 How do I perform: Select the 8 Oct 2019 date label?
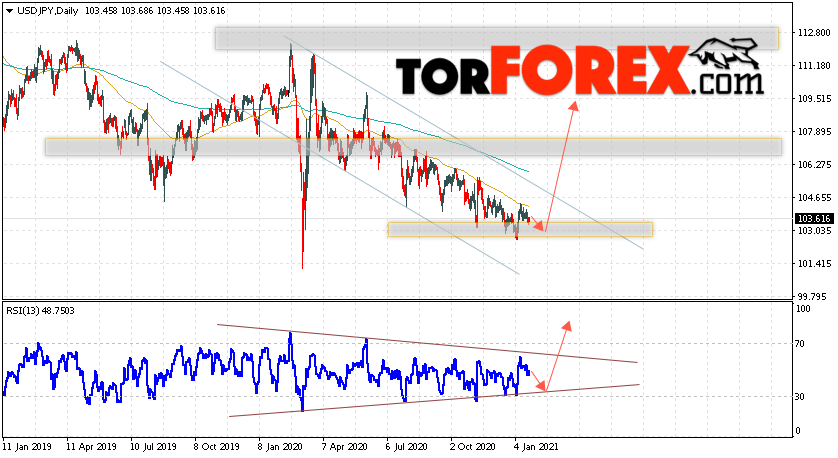pyautogui.click(x=217, y=447)
